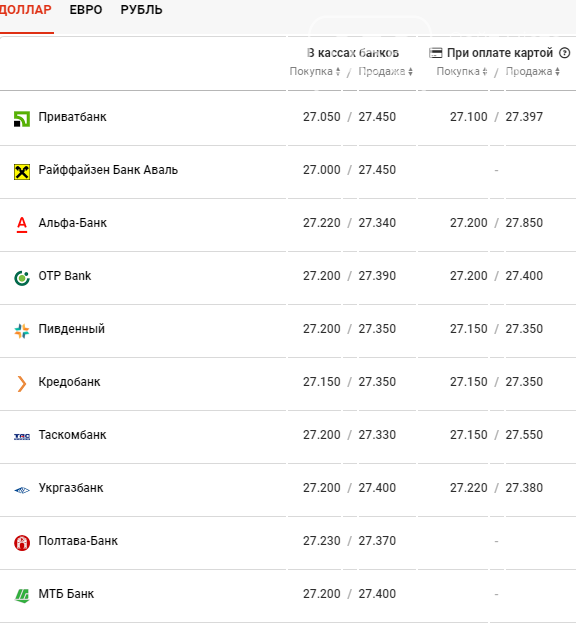
Task: Open the Полтава-Банк link
Action: pyautogui.click(x=78, y=541)
